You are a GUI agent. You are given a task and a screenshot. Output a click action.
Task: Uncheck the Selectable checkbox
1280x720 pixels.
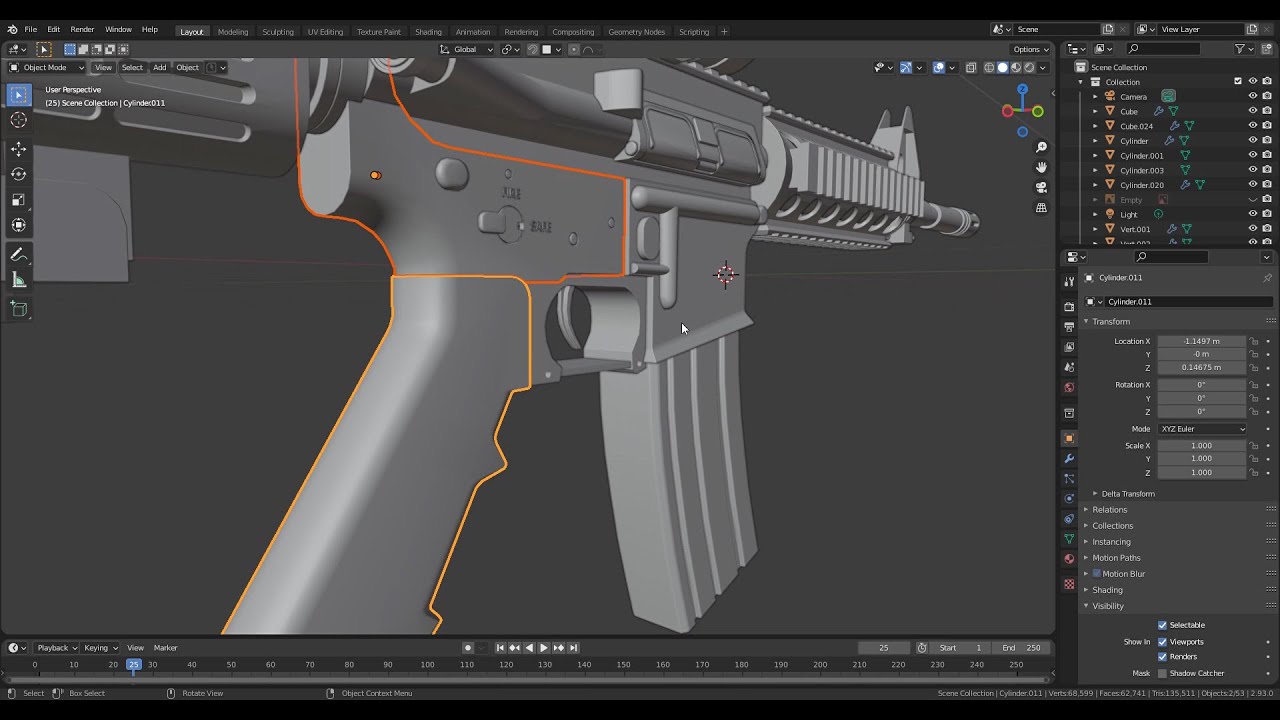click(1162, 625)
